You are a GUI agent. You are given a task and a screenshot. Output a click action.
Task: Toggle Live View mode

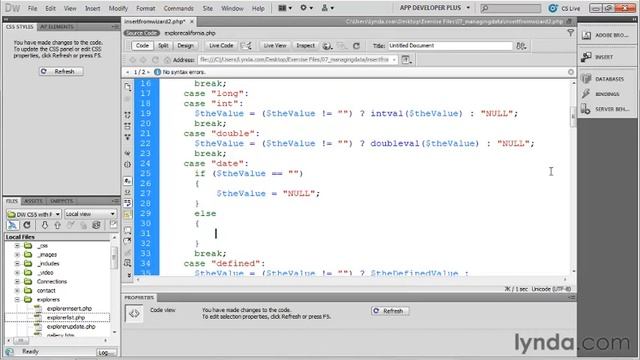click(x=275, y=46)
